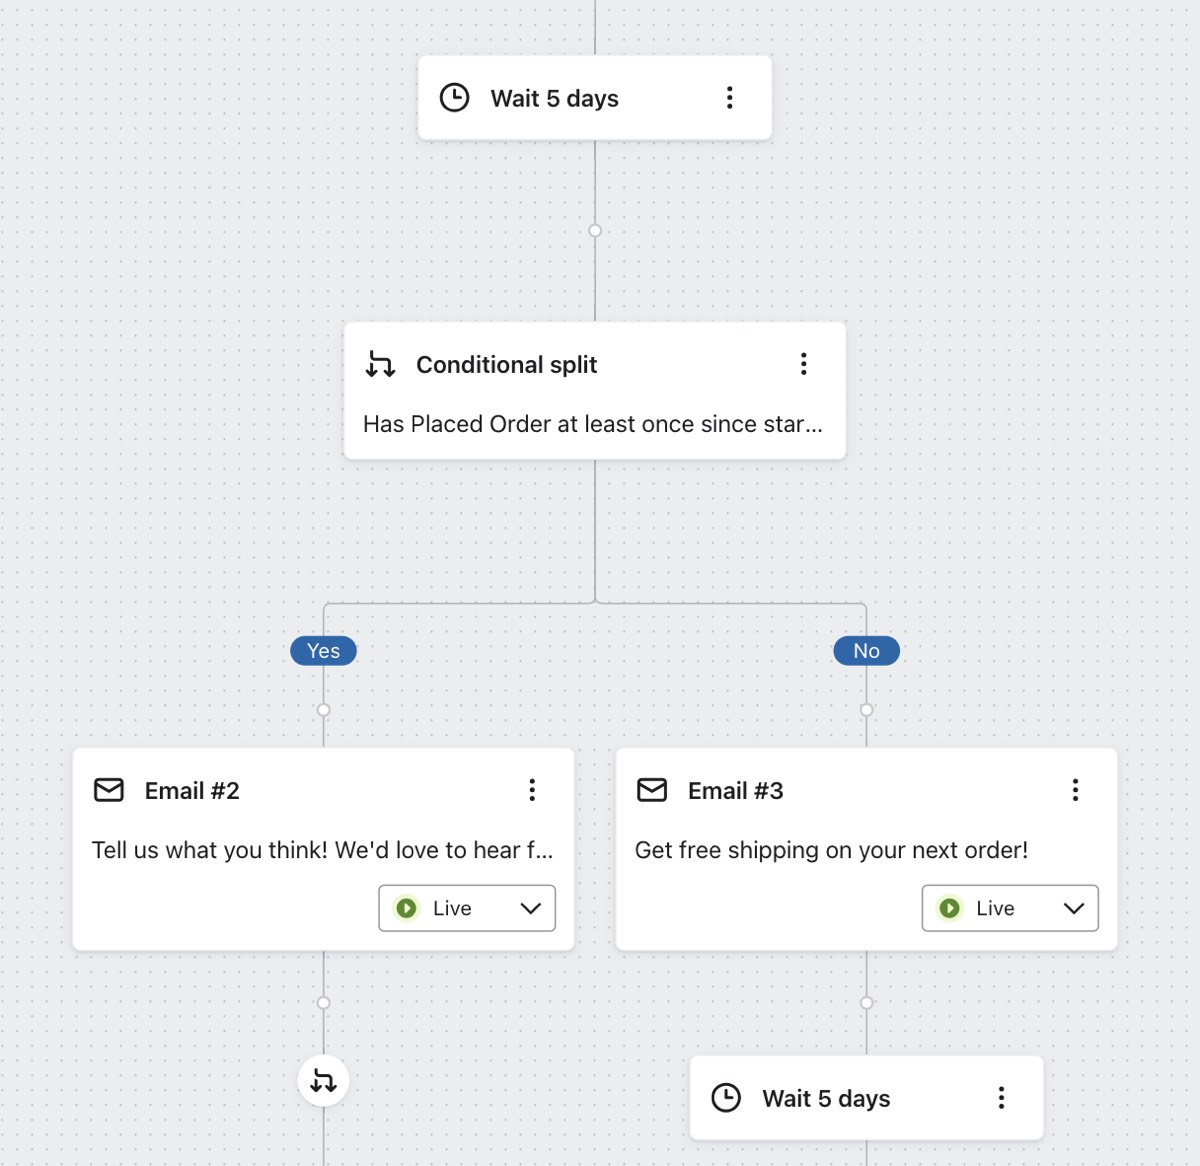Click the connector dot above the Conditional split

tap(596, 230)
